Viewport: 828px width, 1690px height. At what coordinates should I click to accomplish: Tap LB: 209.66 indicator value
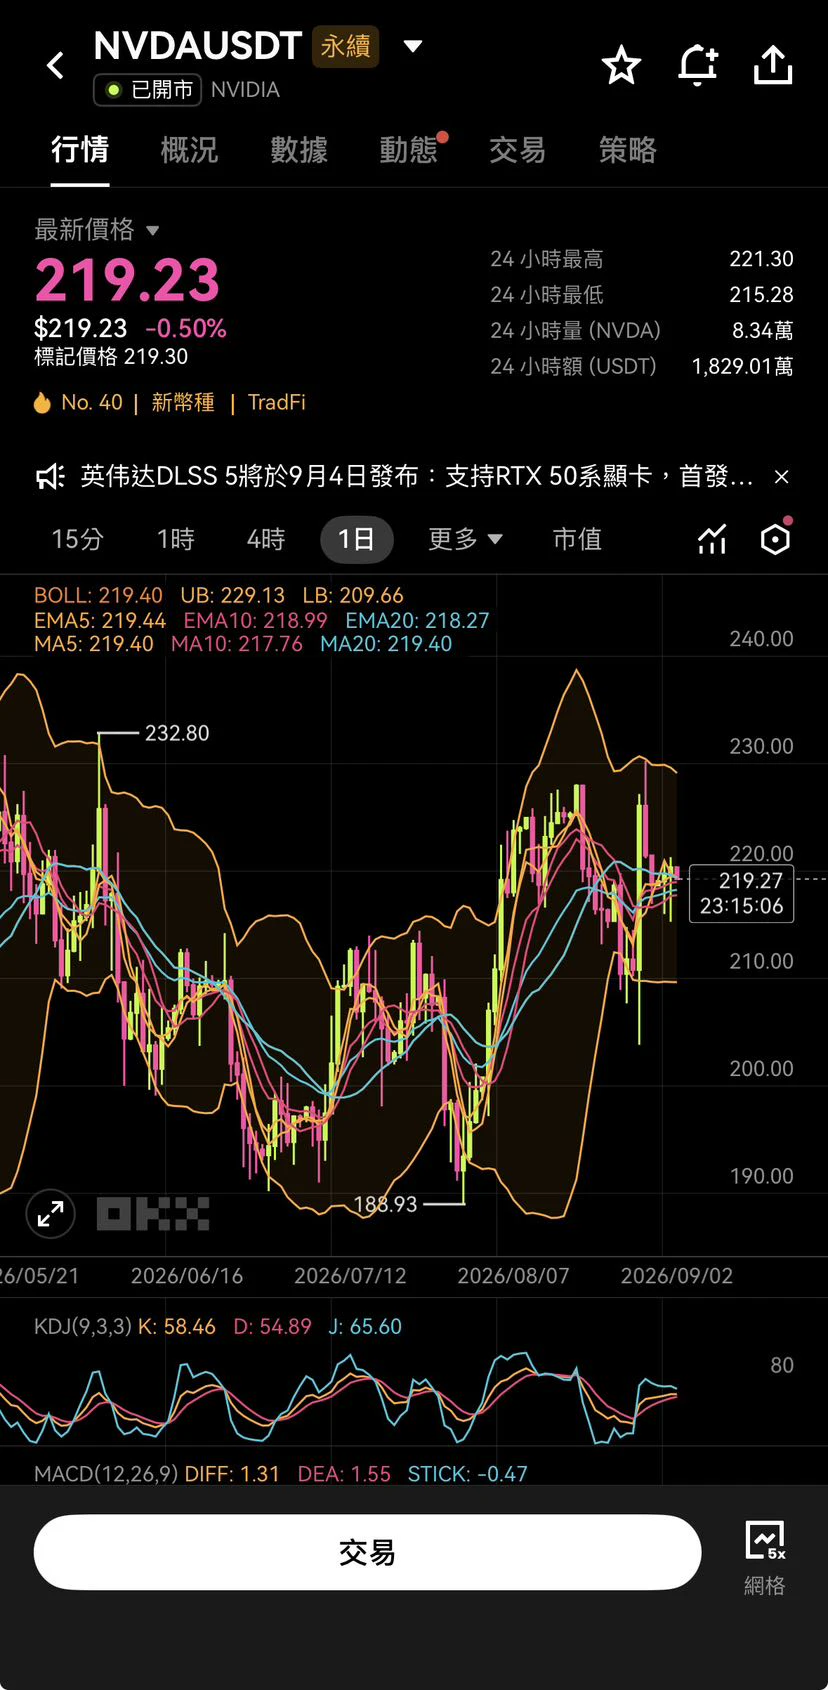[x=353, y=595]
